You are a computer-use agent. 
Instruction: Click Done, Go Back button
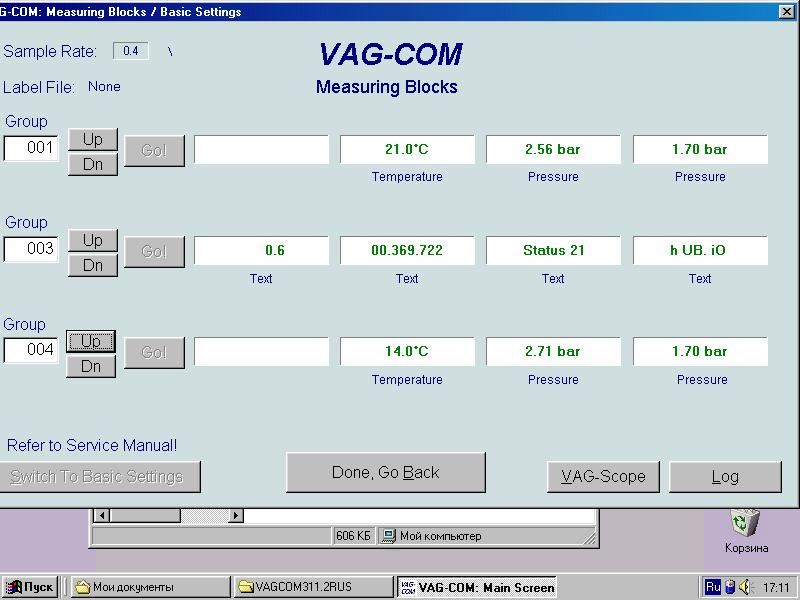385,473
